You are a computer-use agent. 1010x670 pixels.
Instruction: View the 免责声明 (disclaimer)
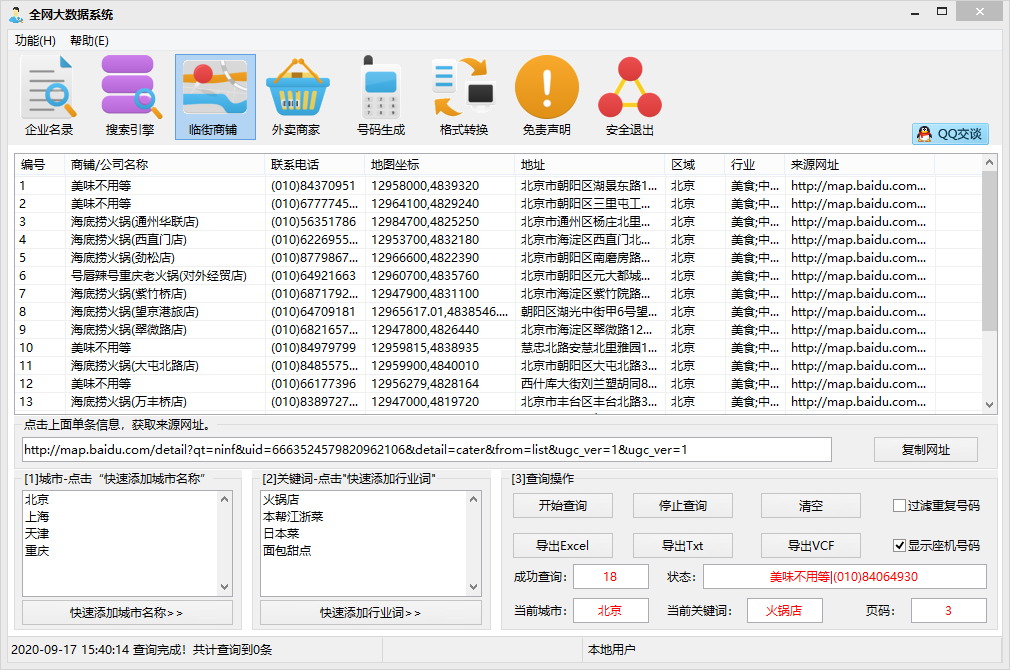tap(546, 96)
